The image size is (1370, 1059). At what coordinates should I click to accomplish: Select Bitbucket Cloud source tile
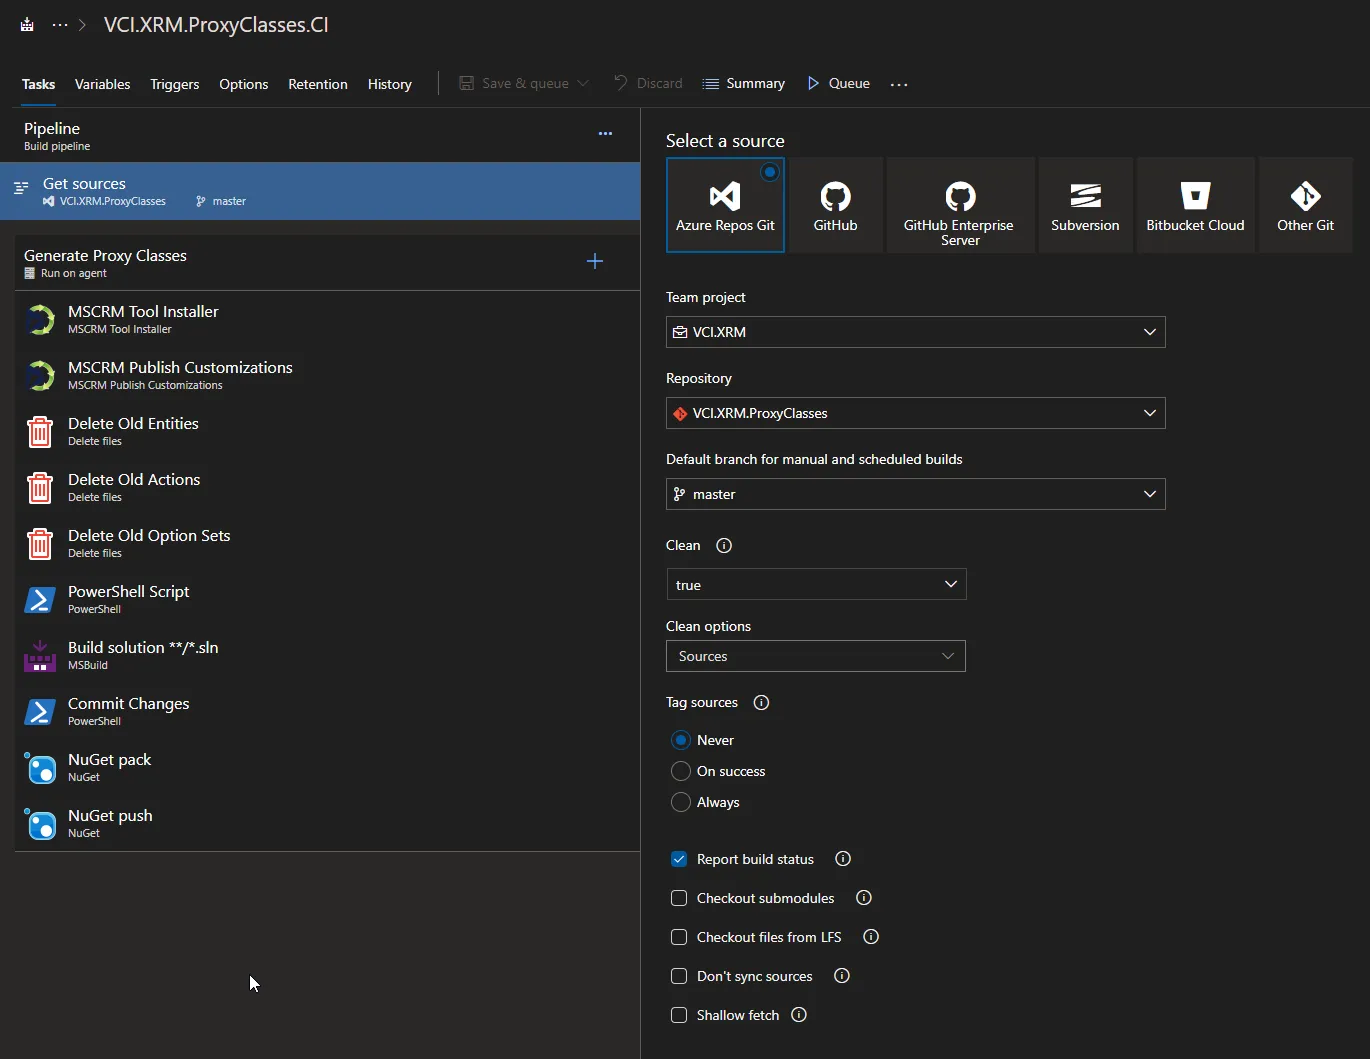pyautogui.click(x=1195, y=205)
